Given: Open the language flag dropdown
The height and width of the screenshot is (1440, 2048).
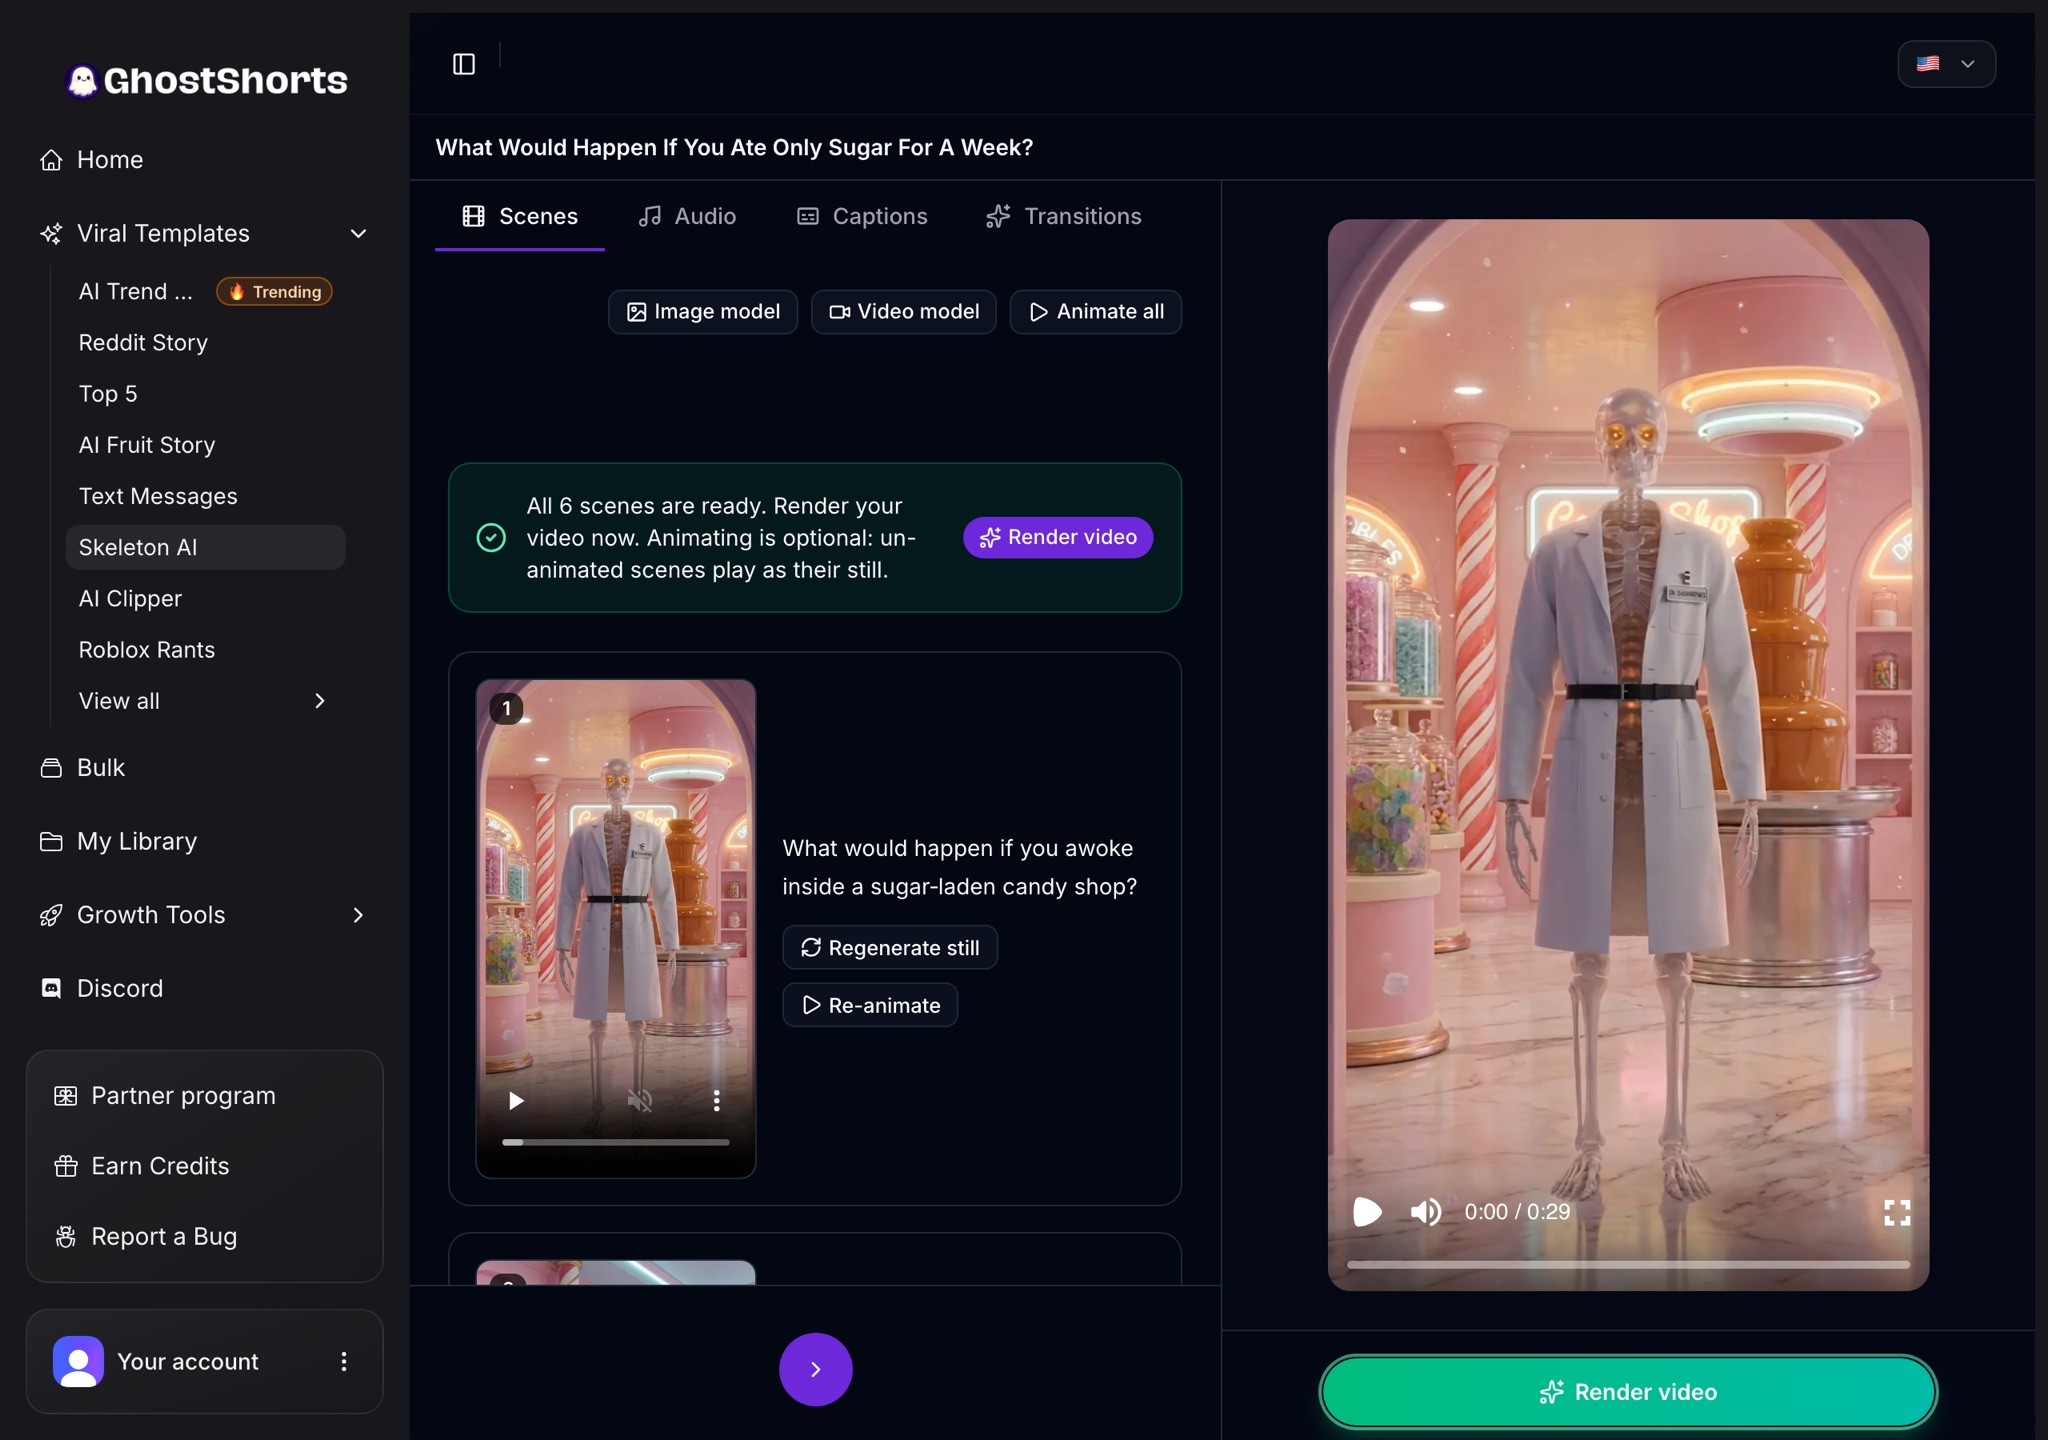Looking at the screenshot, I should point(1946,64).
